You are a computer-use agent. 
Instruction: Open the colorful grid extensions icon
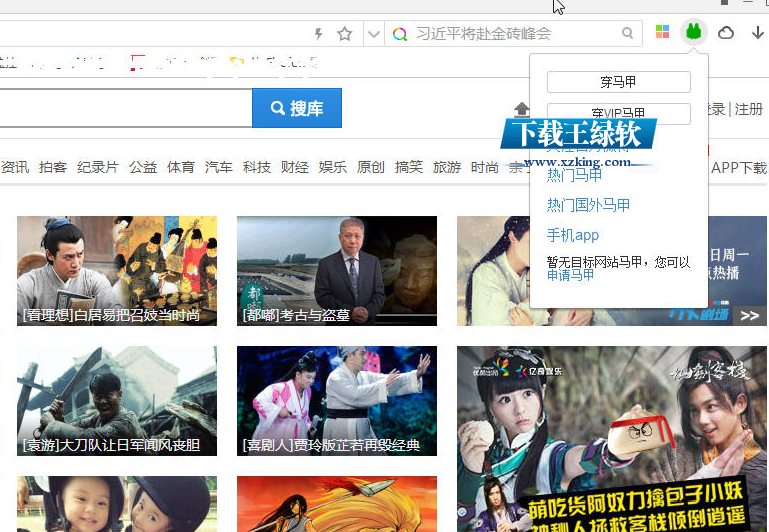(663, 32)
